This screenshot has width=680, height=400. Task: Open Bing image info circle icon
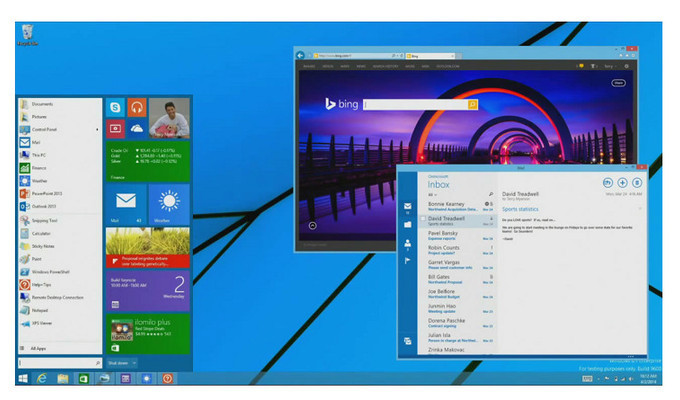[x=312, y=226]
